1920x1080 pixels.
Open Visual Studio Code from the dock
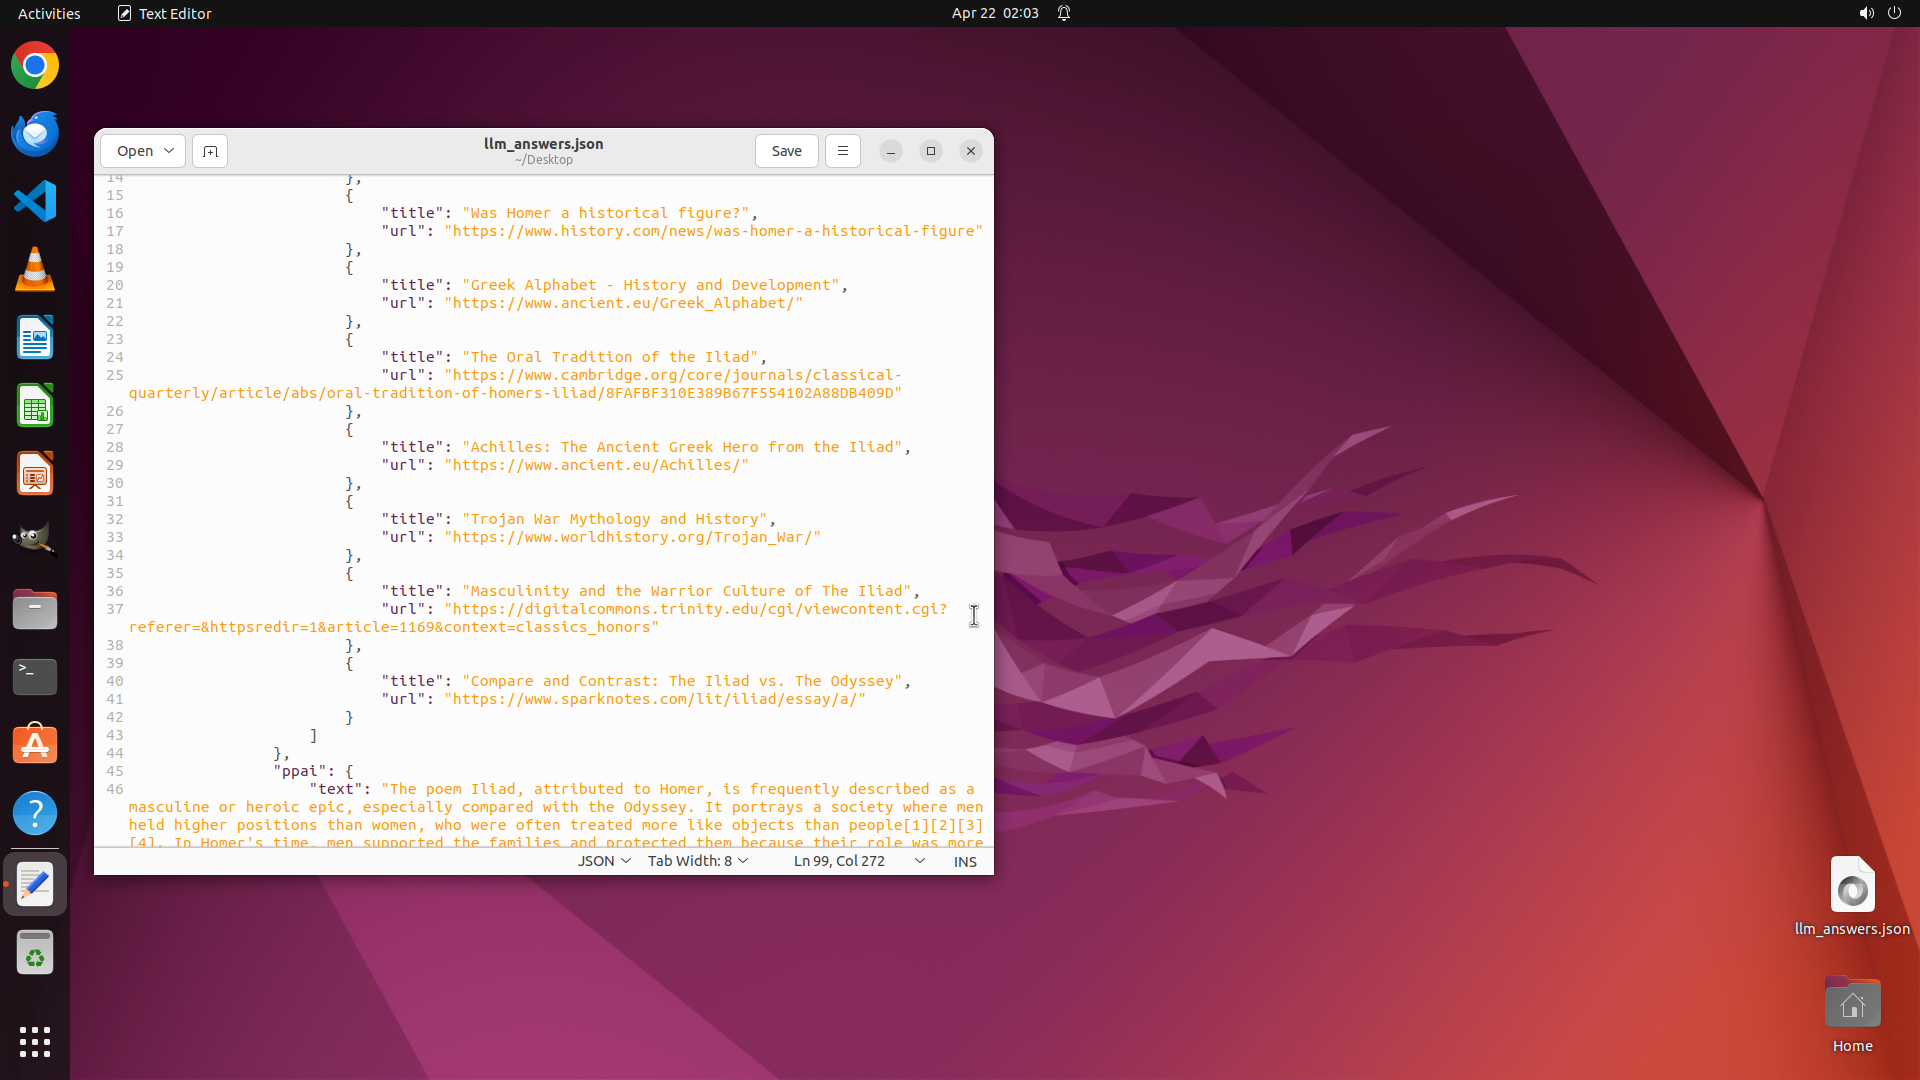pyautogui.click(x=35, y=201)
